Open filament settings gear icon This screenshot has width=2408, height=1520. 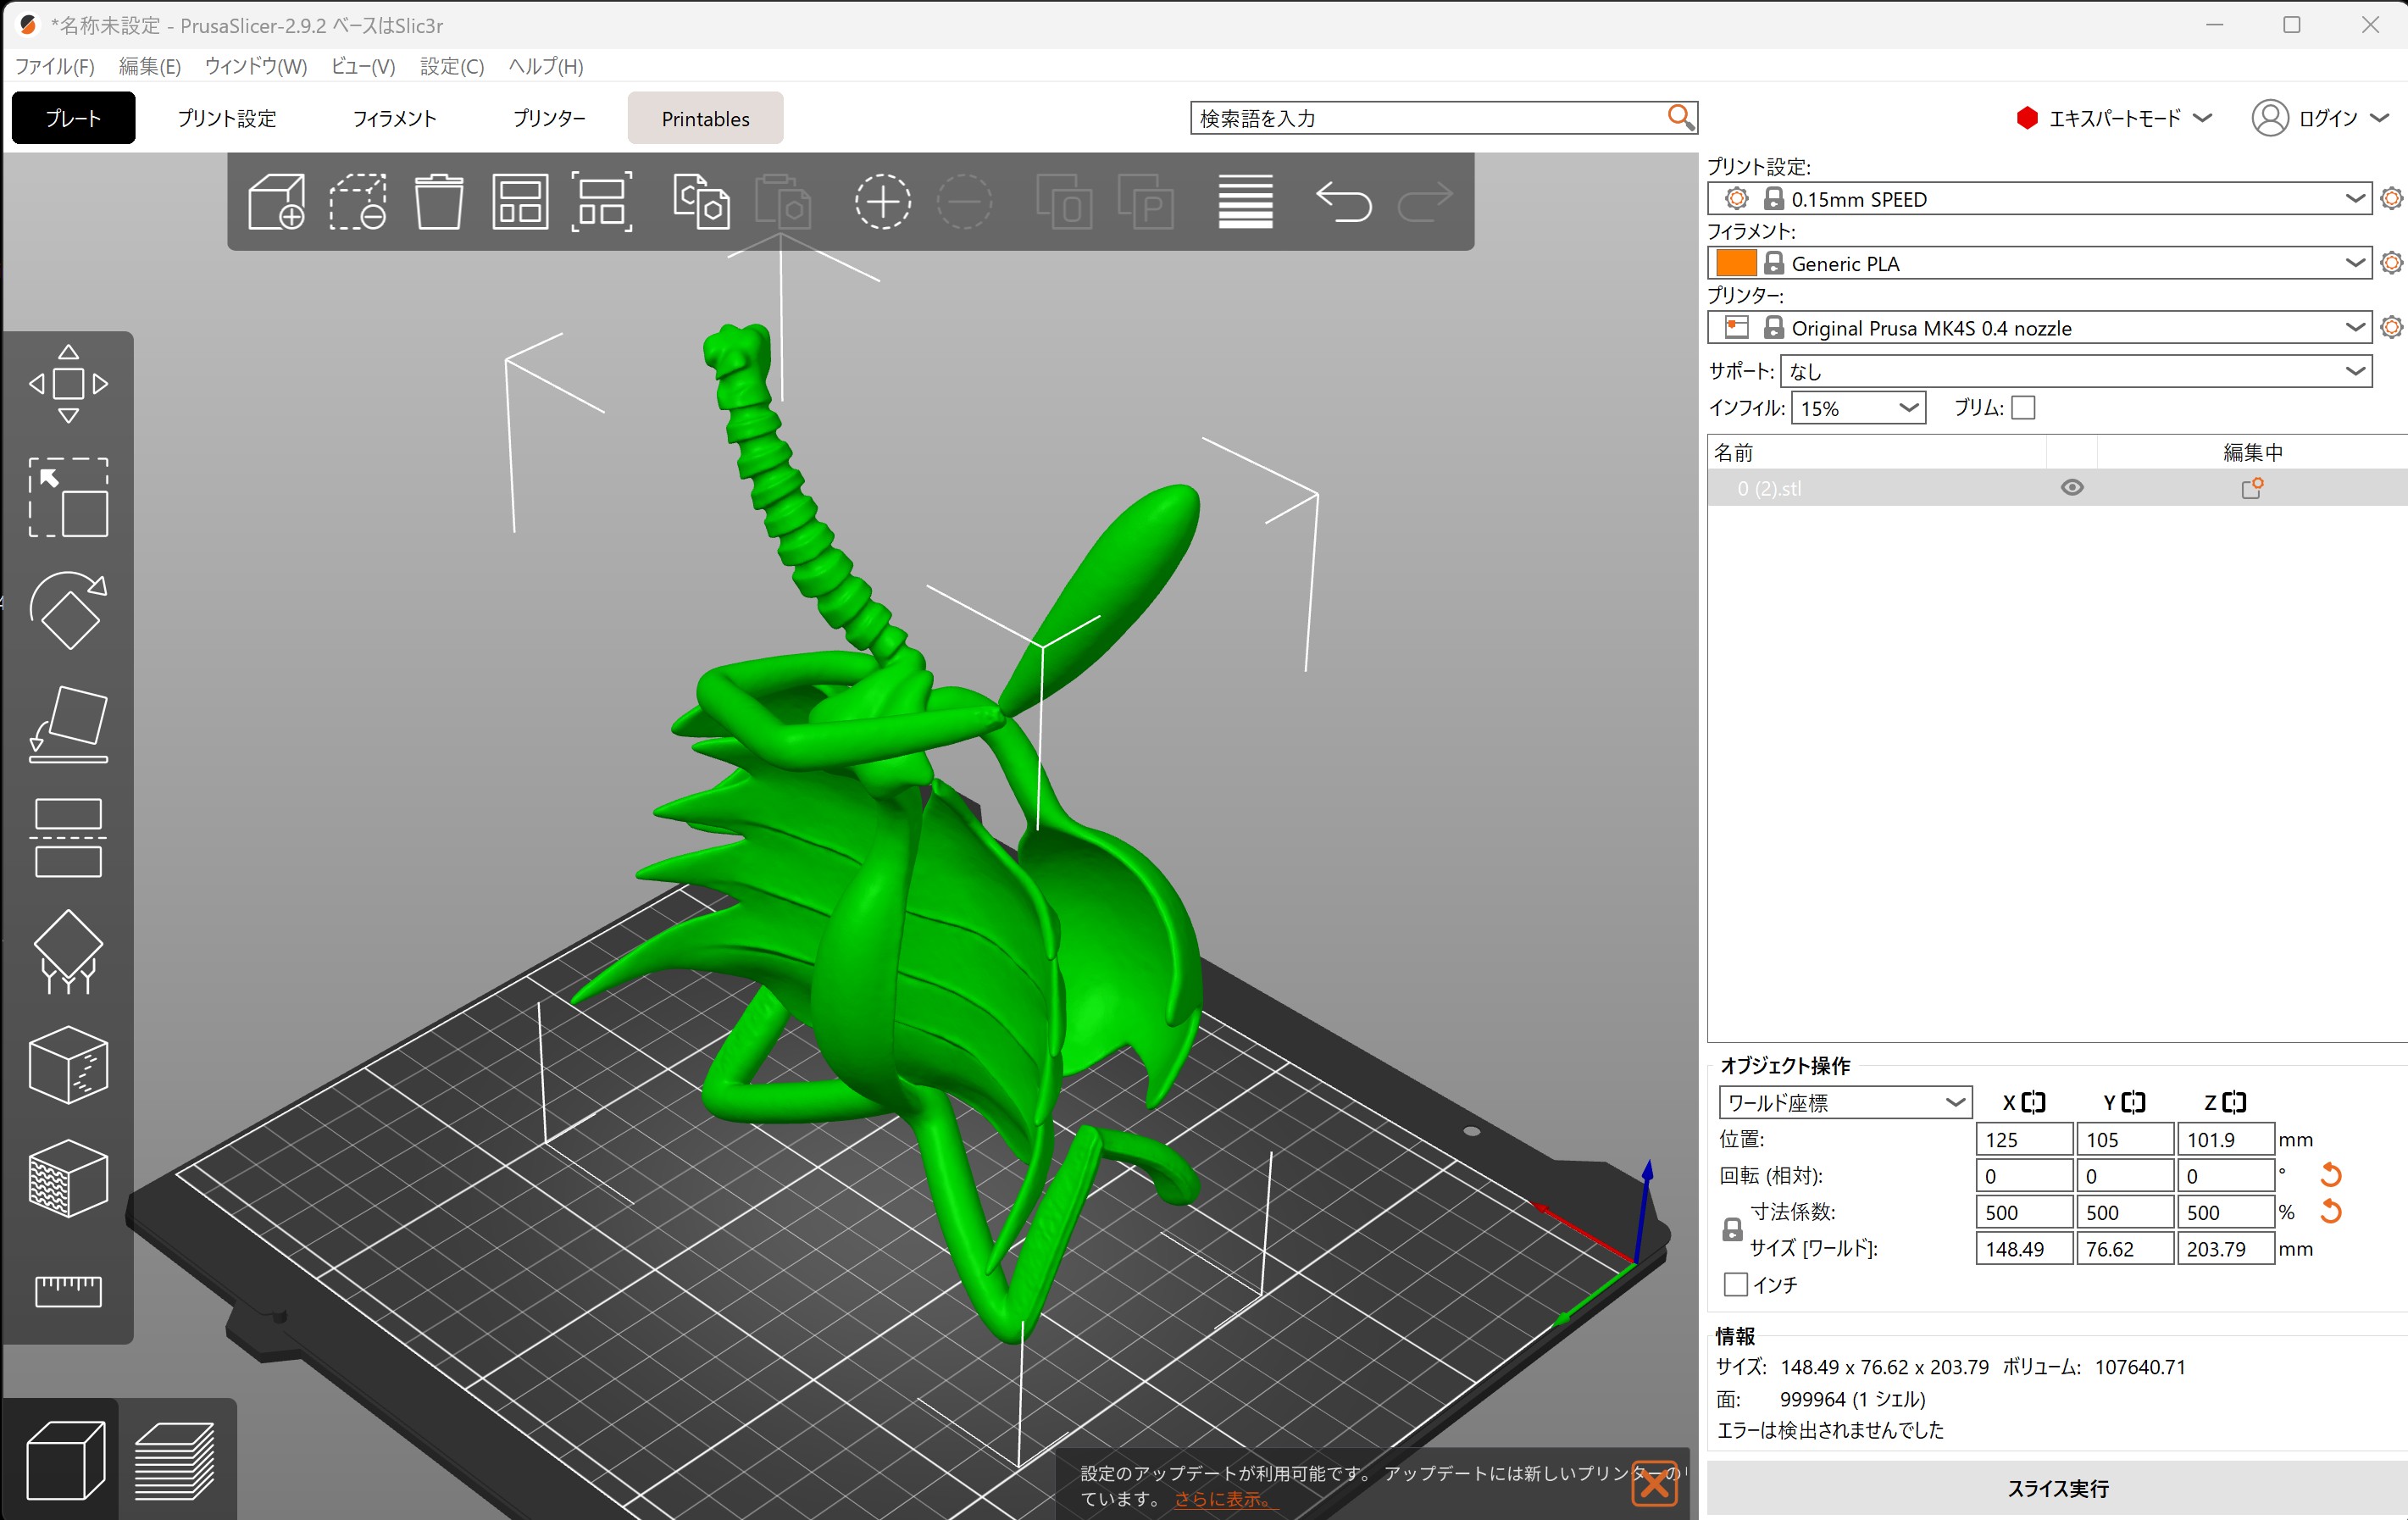pos(2391,262)
